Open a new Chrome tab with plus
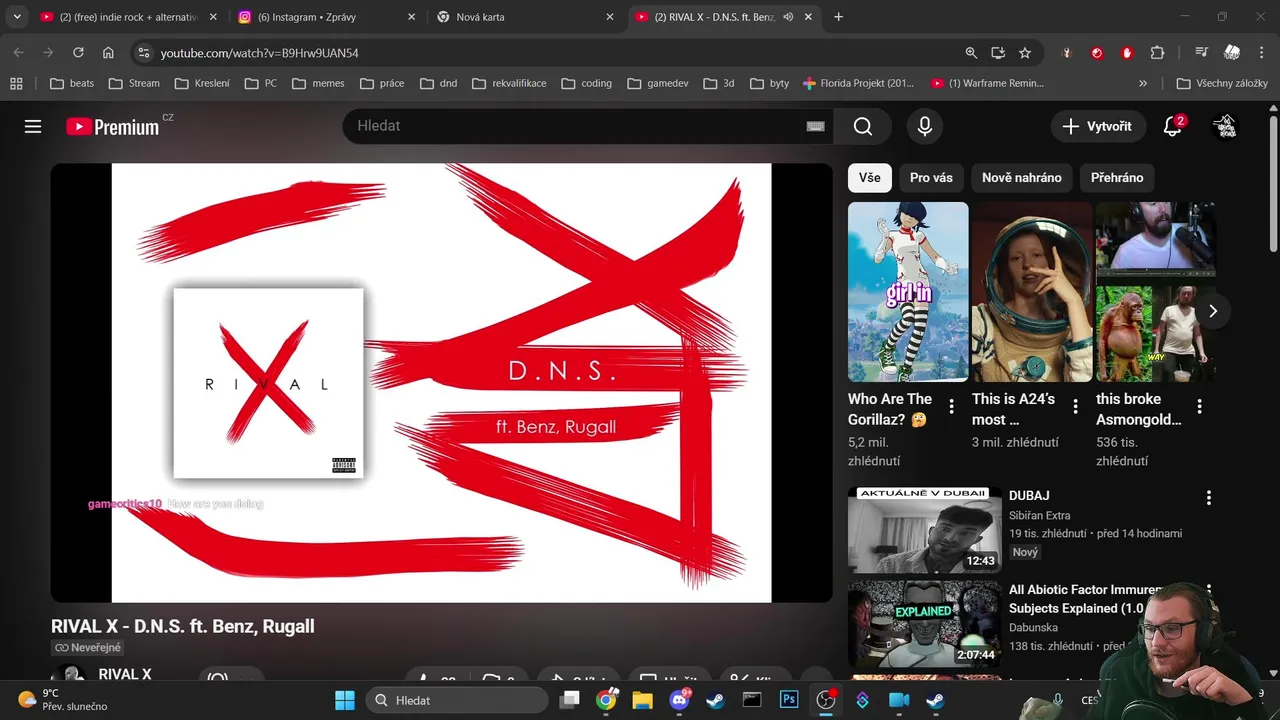The width and height of the screenshot is (1280, 720). tap(838, 17)
